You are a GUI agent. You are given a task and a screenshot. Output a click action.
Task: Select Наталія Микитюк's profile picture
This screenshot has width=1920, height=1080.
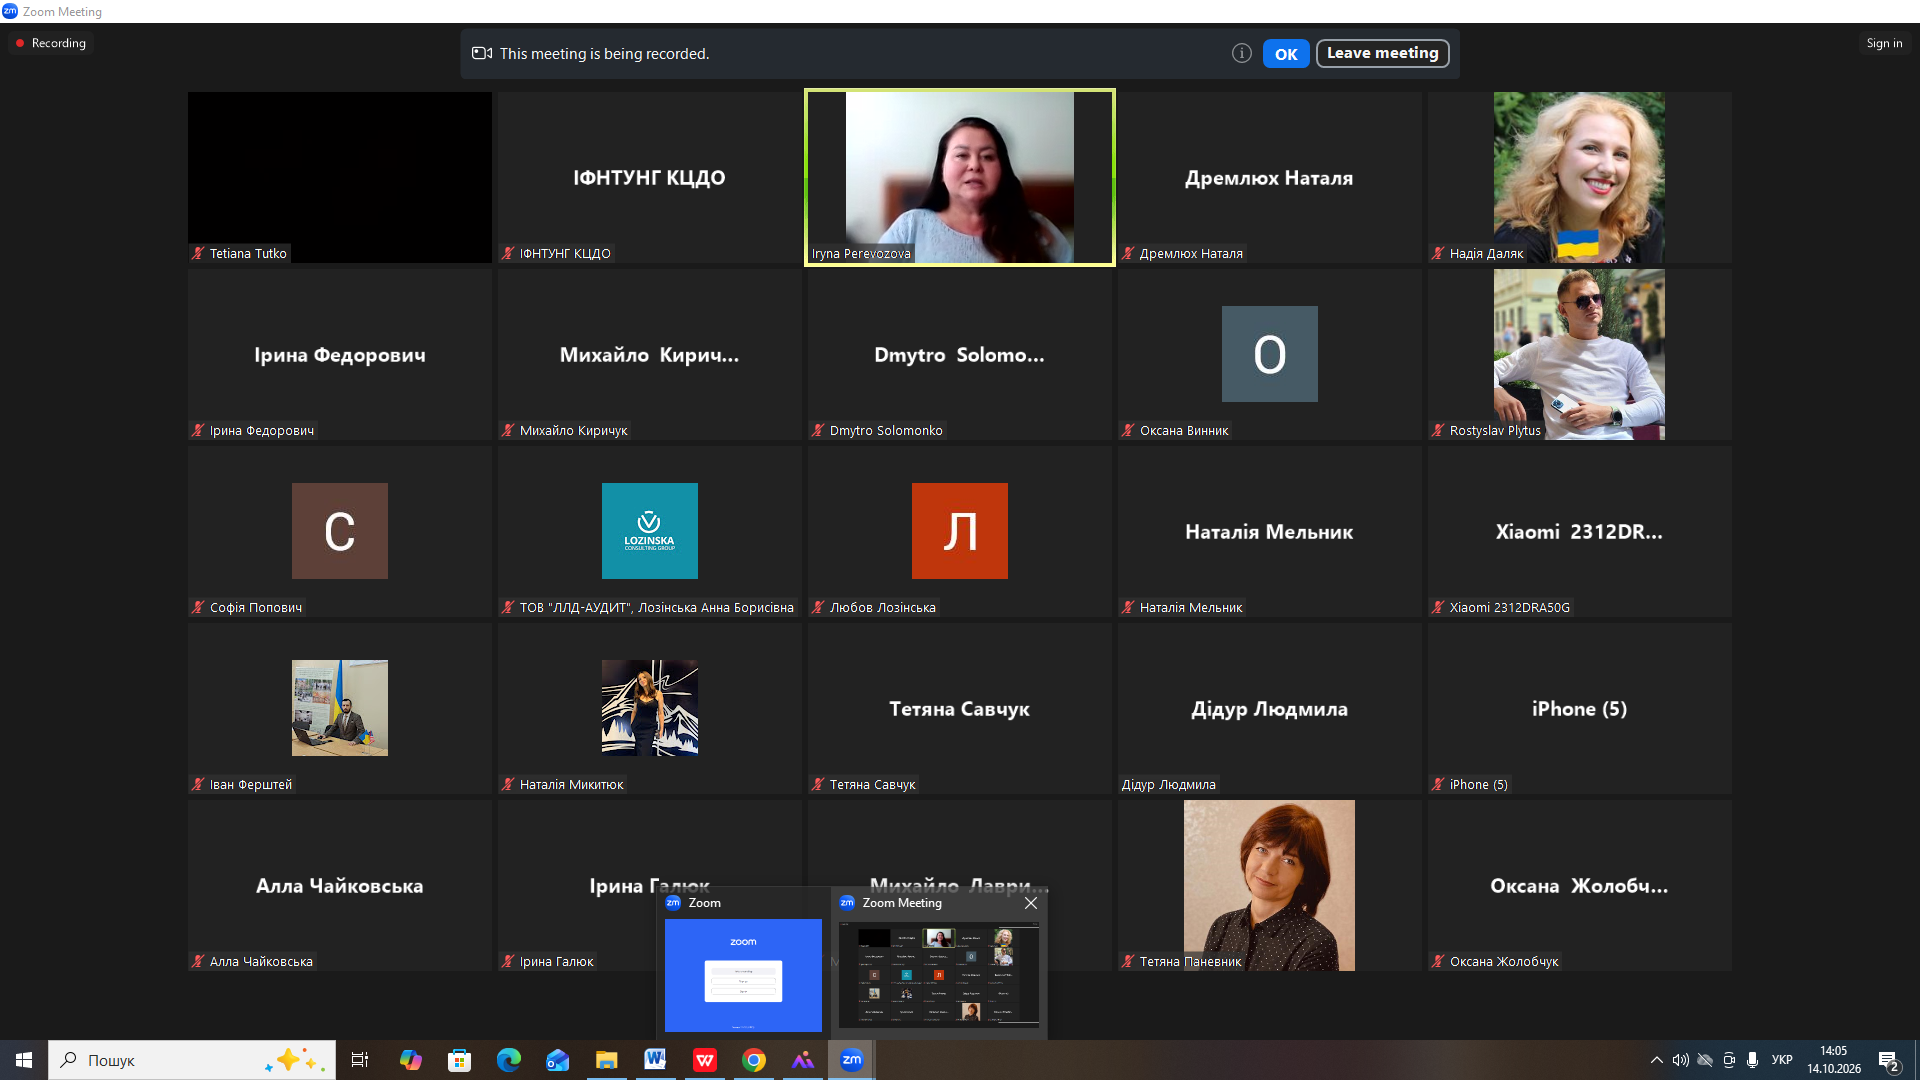650,708
